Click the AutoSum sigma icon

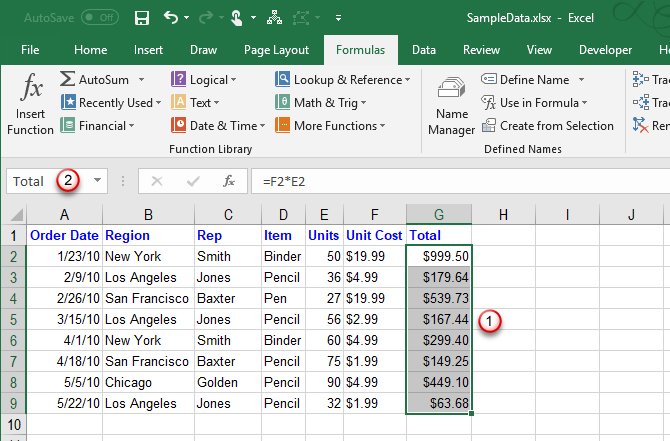(68, 79)
